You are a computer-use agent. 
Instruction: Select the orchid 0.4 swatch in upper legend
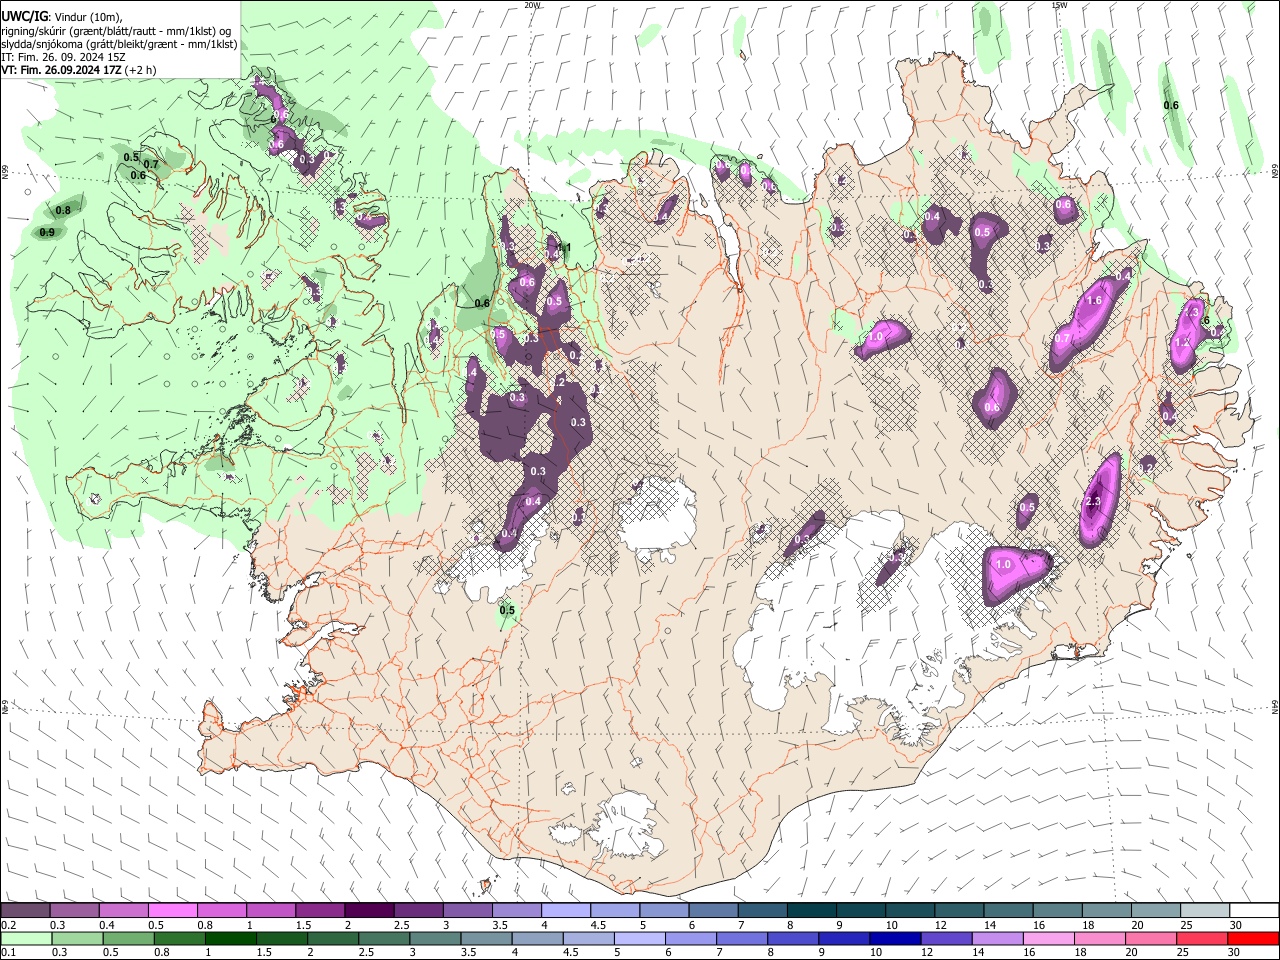pos(123,910)
